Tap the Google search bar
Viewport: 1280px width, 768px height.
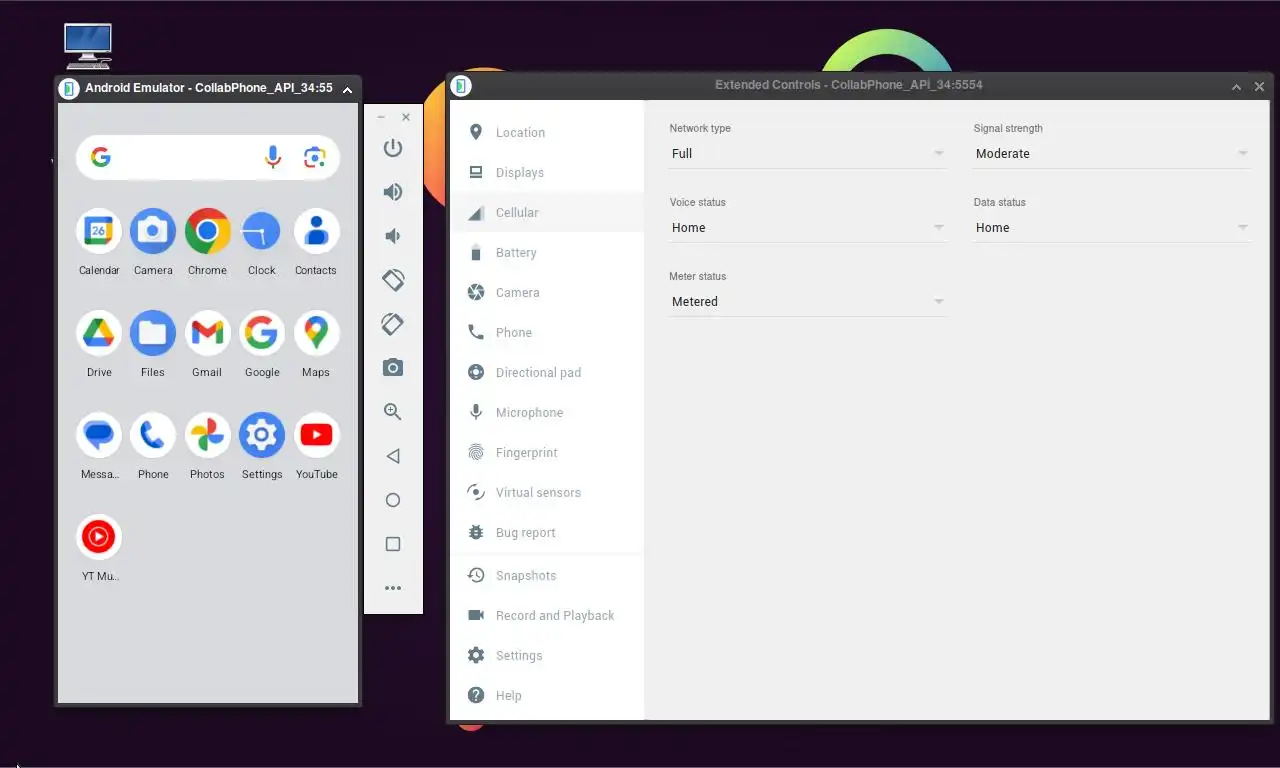point(208,157)
